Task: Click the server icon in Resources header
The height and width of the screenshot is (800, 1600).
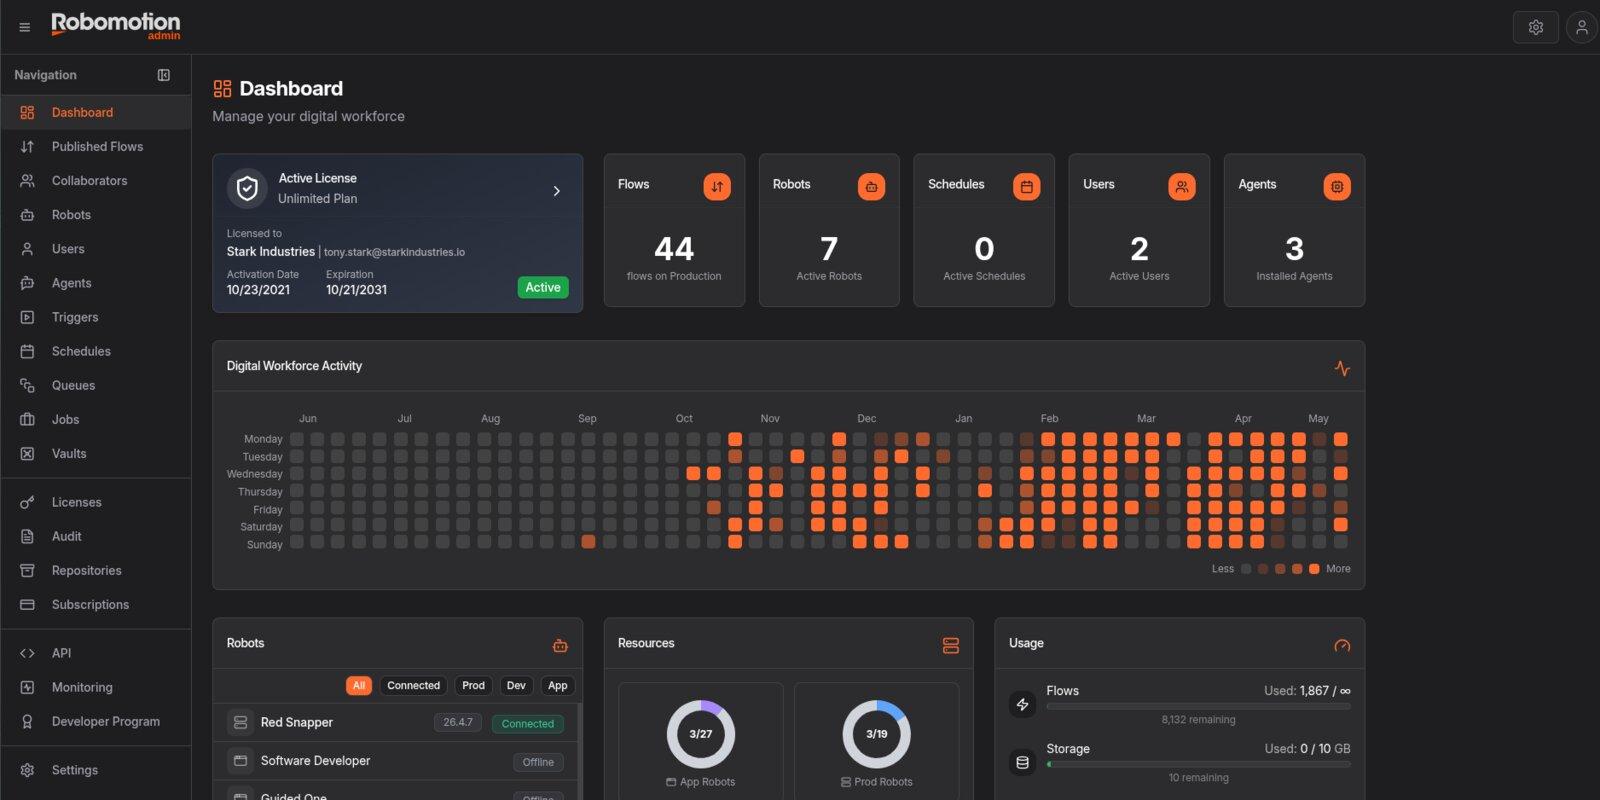Action: click(951, 646)
